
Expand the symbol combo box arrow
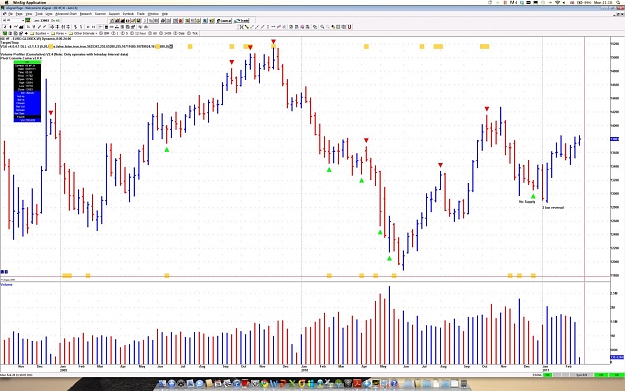click(x=23, y=20)
